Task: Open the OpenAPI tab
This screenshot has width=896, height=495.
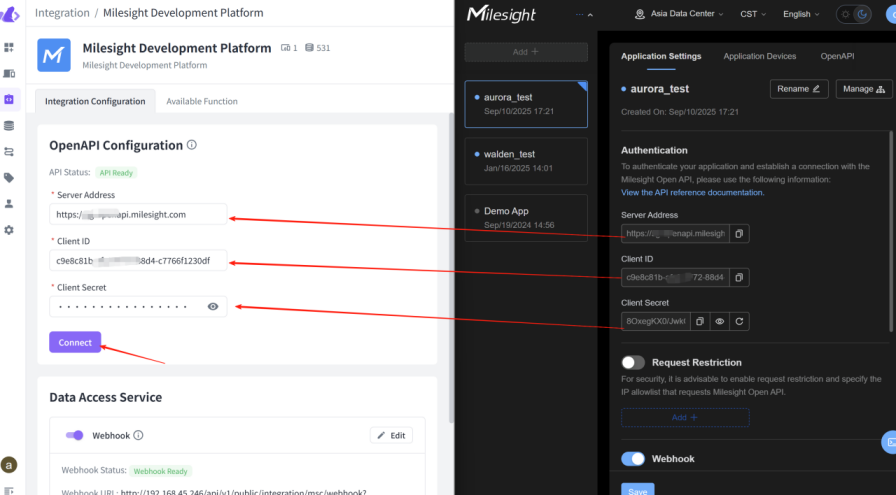Action: point(837,57)
